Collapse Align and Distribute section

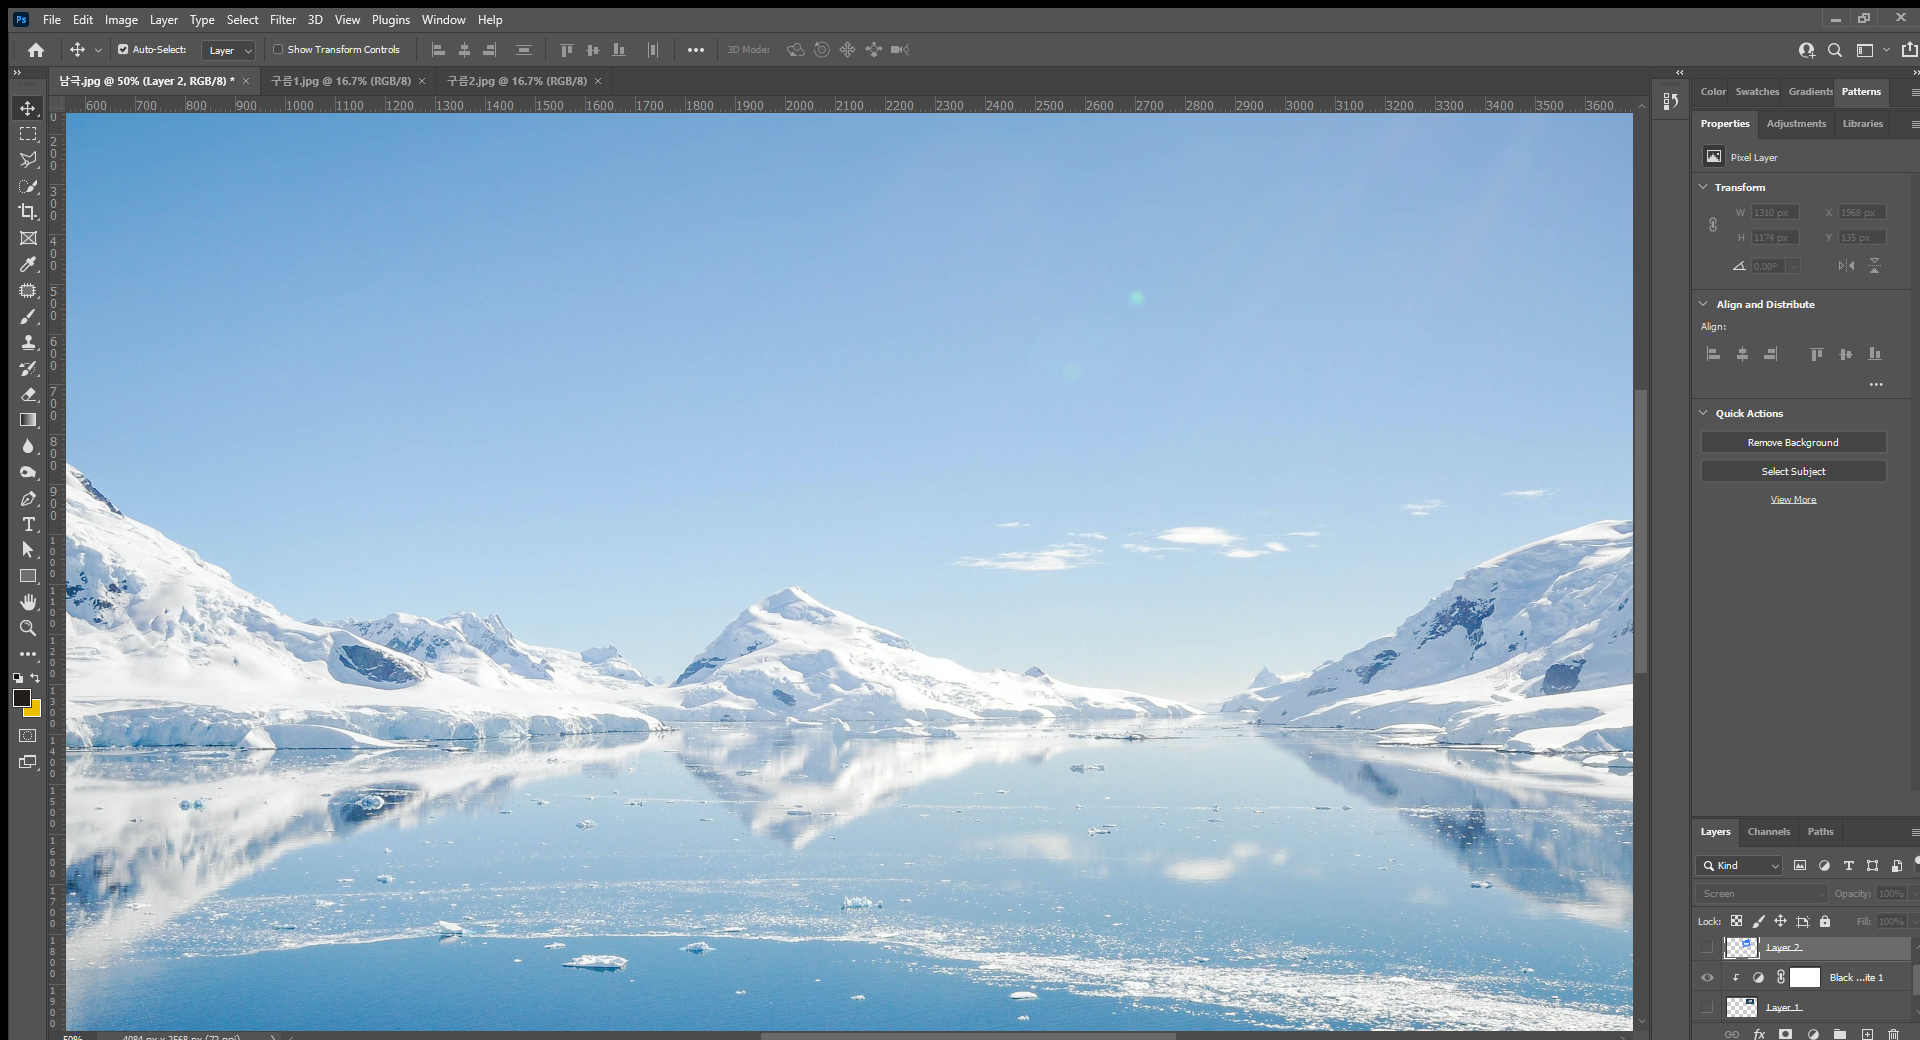pos(1703,304)
